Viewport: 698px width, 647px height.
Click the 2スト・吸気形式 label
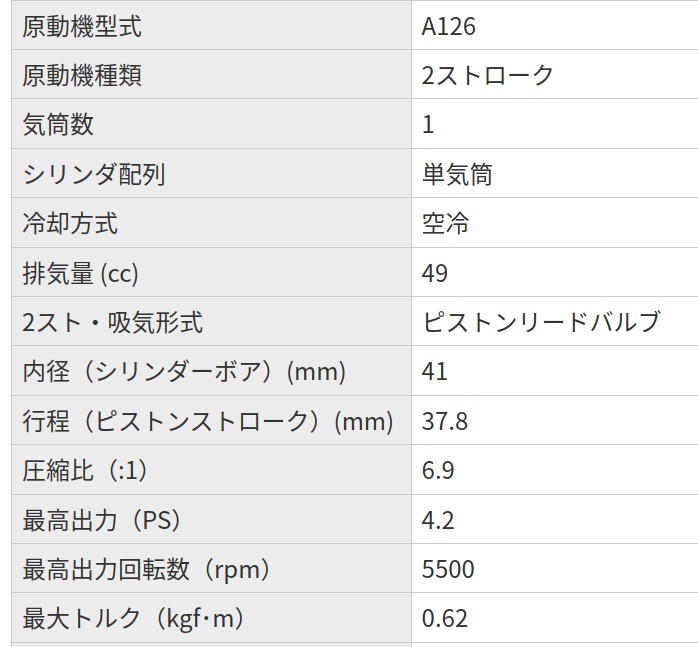click(x=113, y=322)
